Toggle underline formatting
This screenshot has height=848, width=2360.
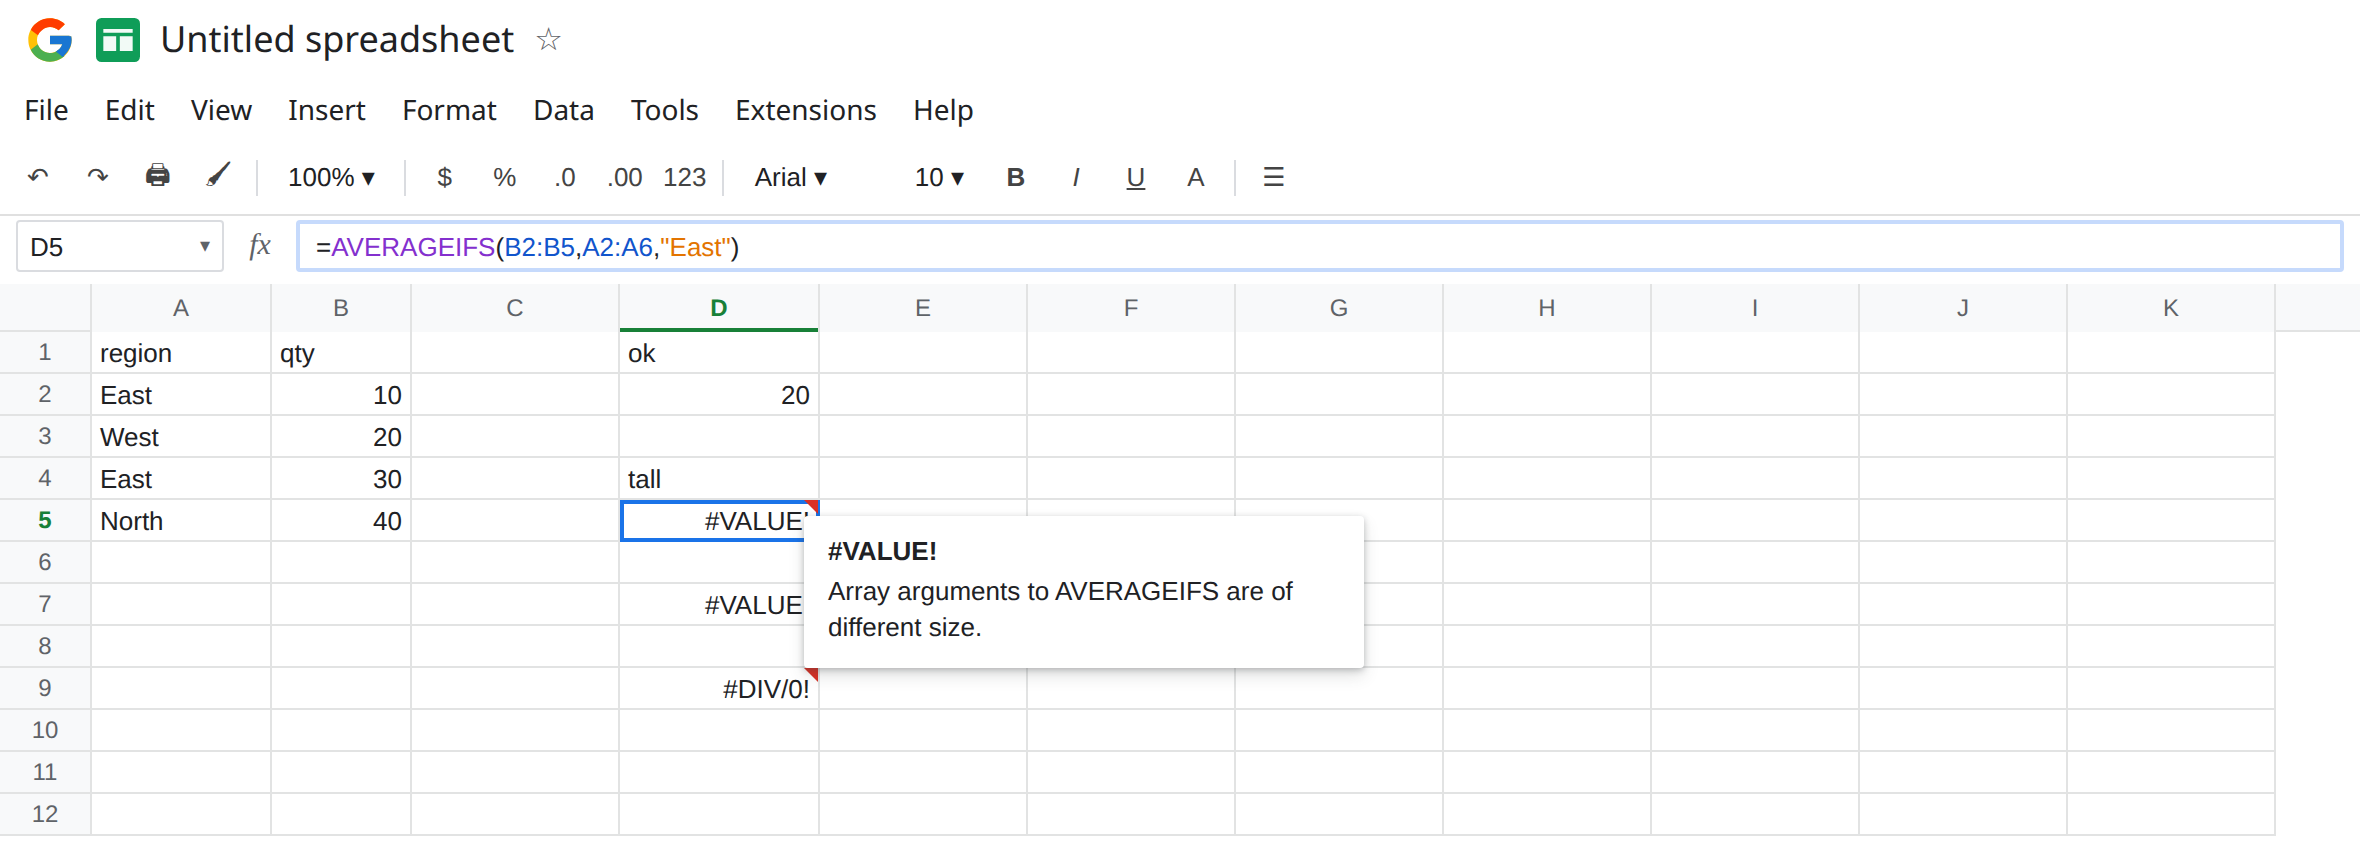(x=1135, y=178)
